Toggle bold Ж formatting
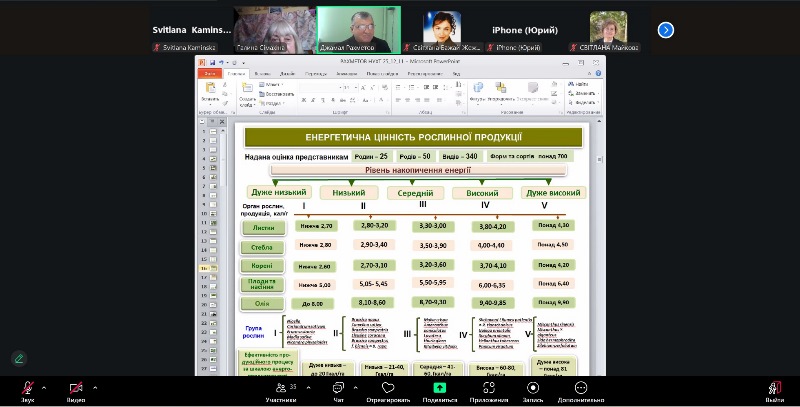 coord(304,100)
